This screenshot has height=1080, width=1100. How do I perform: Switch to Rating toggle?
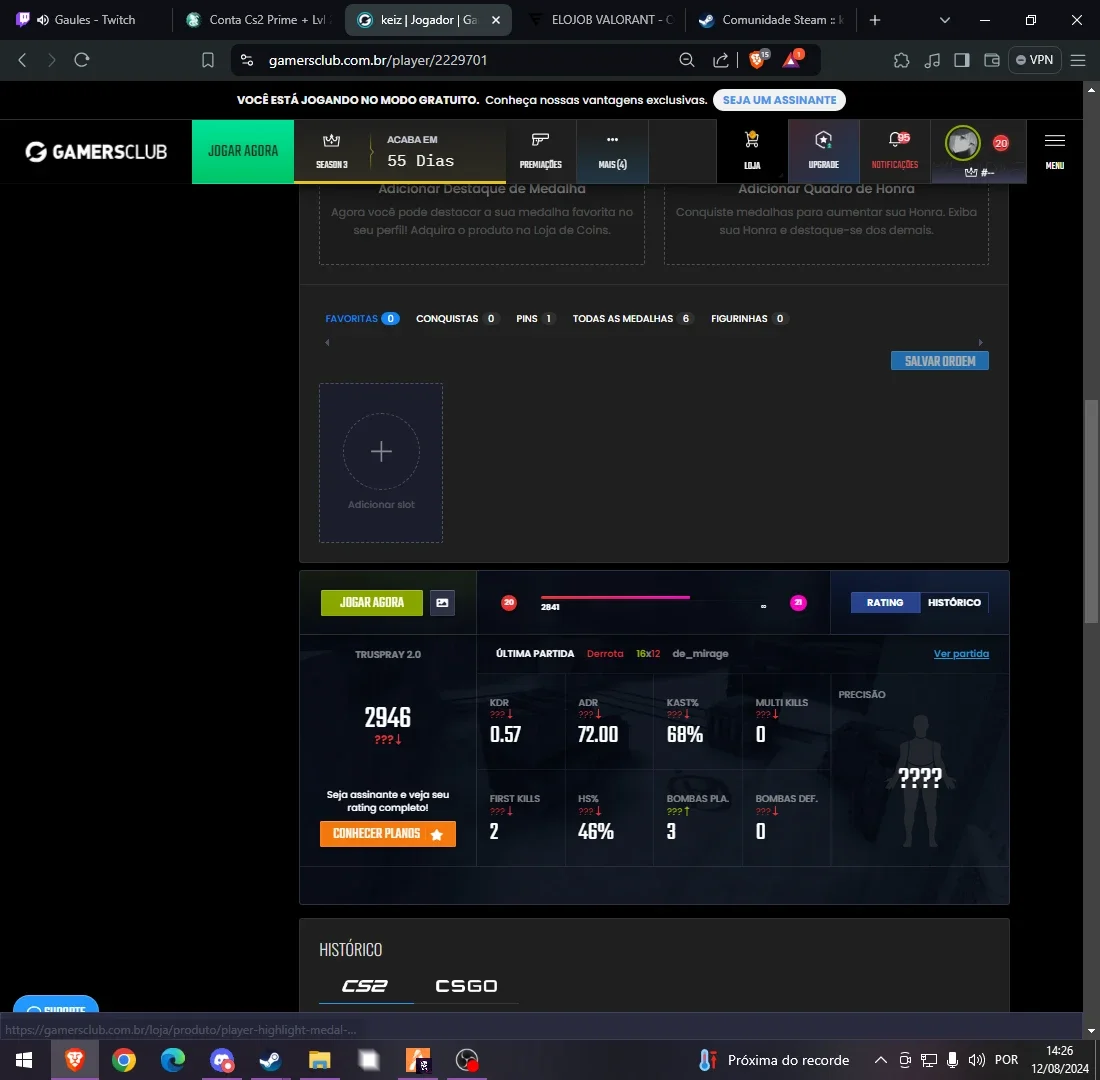click(885, 602)
